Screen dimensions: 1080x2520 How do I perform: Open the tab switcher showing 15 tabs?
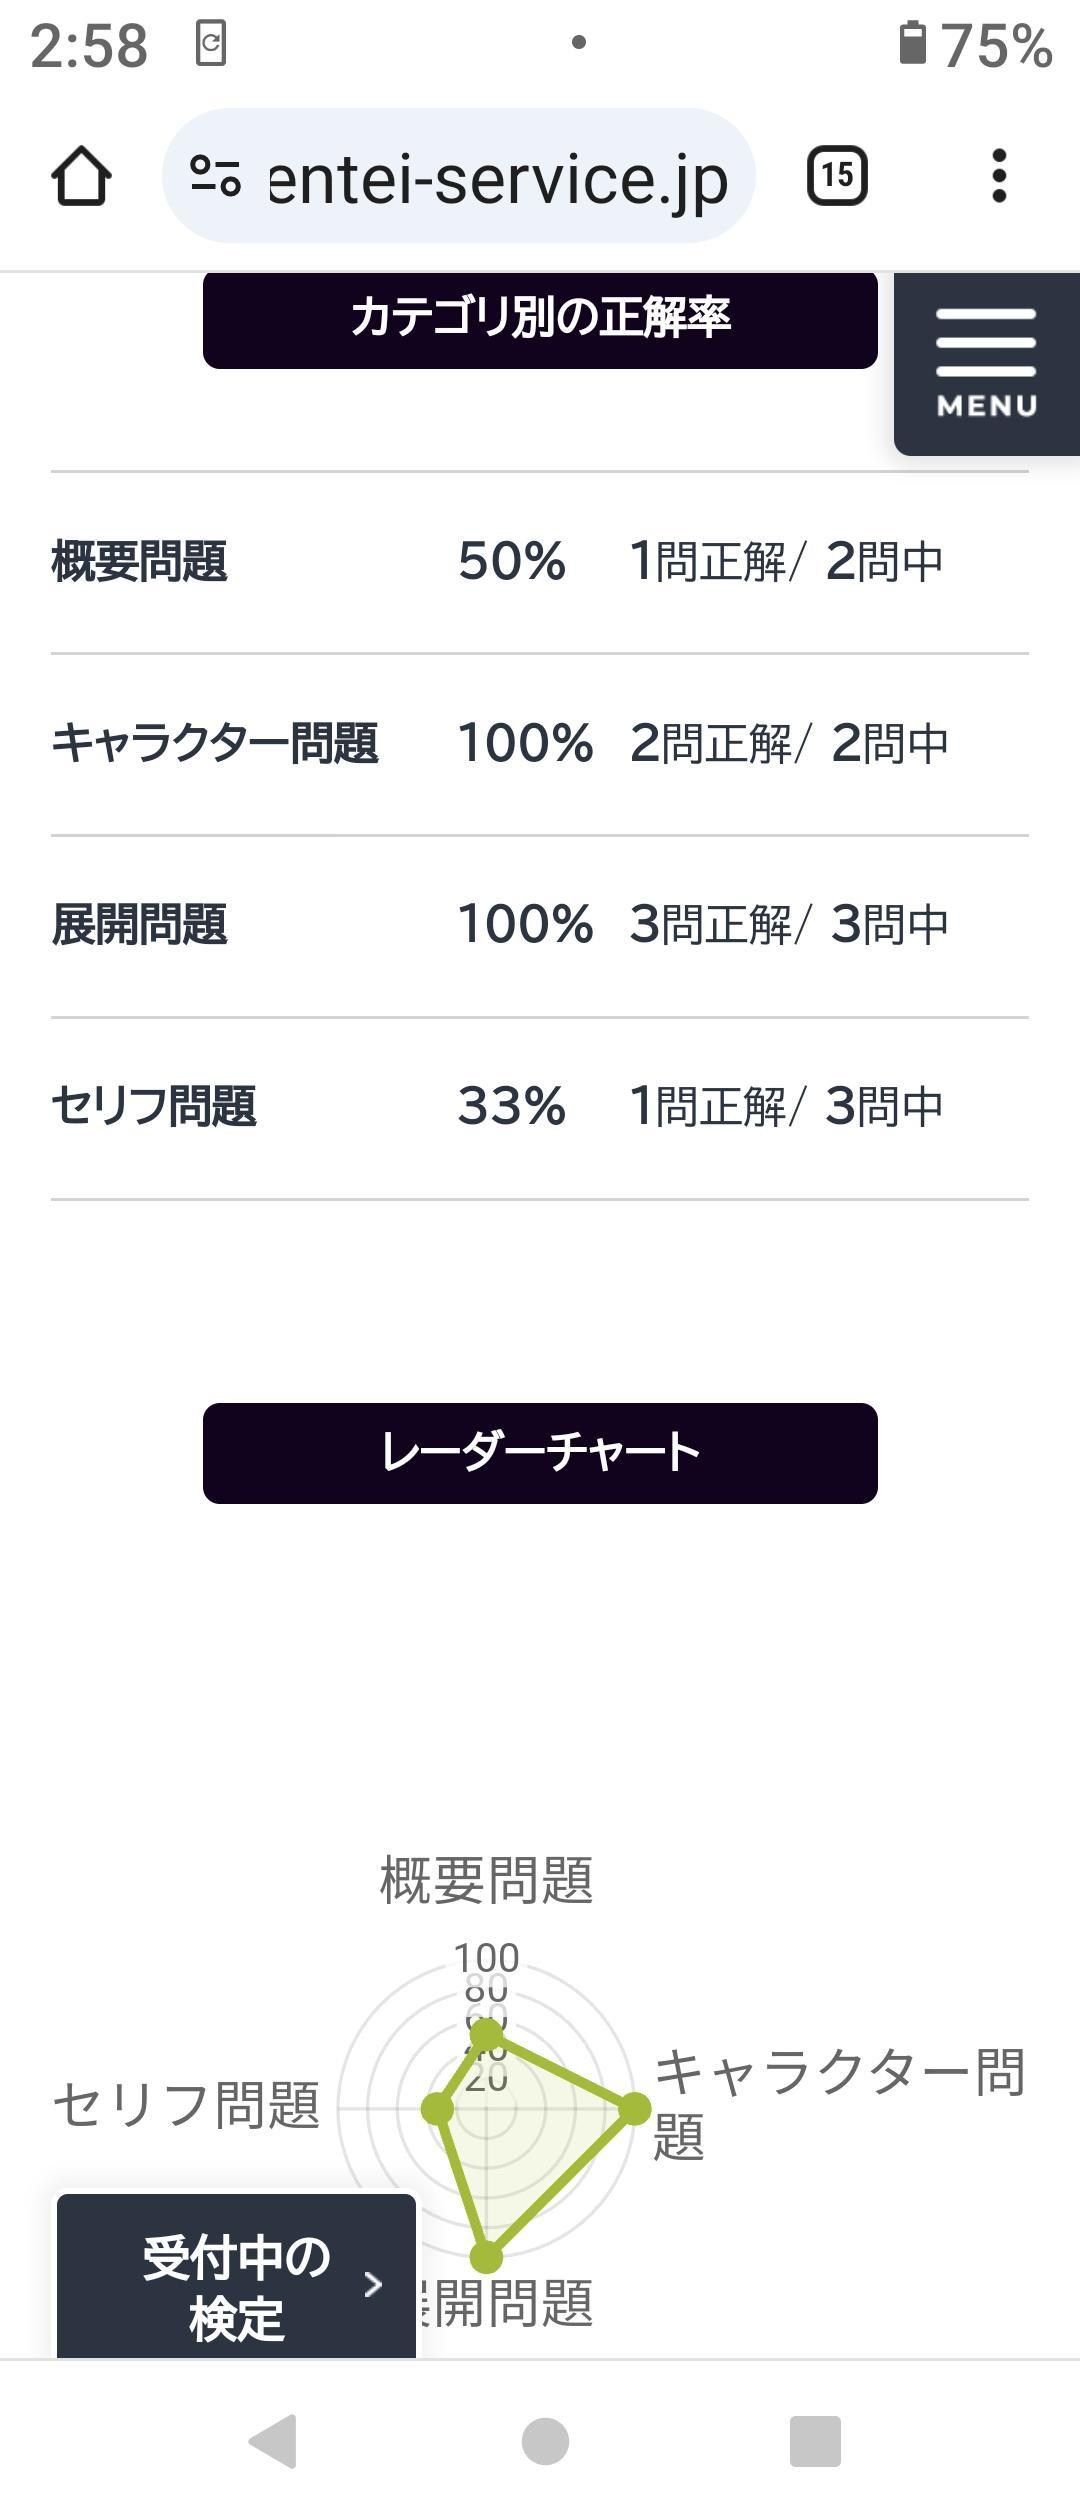pyautogui.click(x=837, y=176)
